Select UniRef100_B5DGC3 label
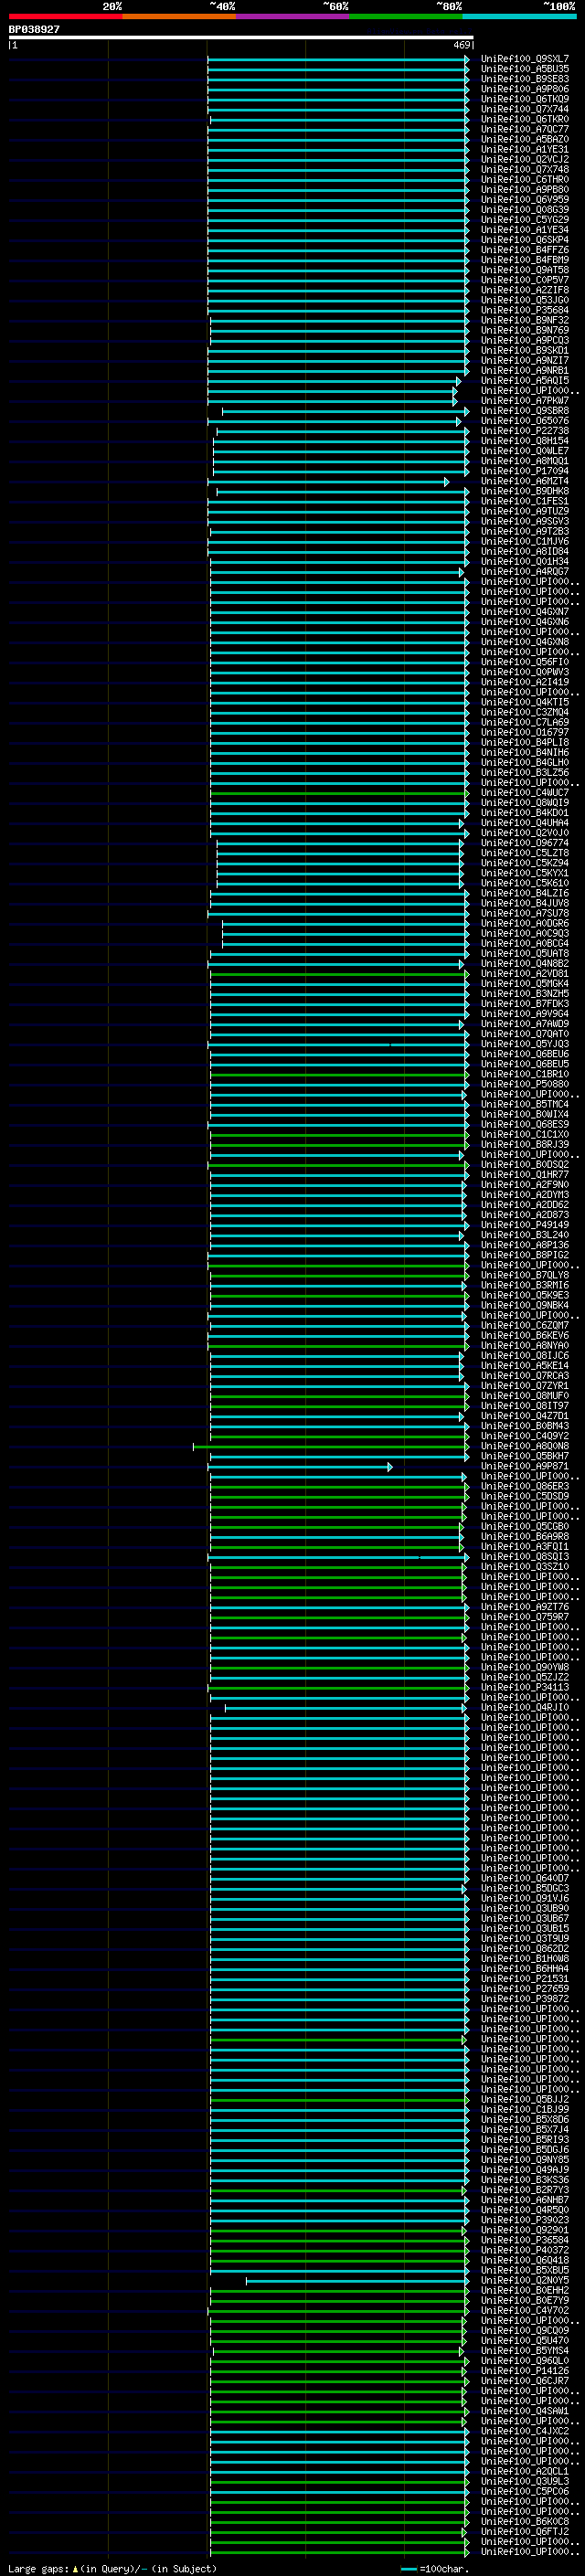The width and height of the screenshot is (585, 2576). pos(525,1888)
